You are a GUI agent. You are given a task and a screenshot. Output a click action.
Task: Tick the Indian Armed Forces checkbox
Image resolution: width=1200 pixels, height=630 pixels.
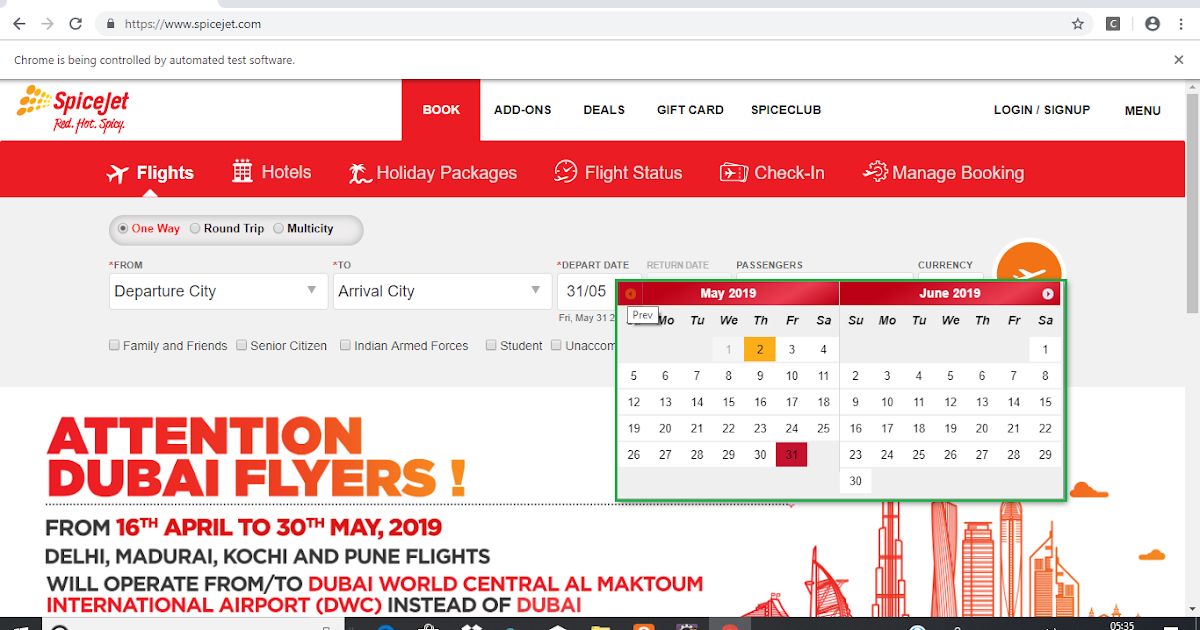point(345,346)
